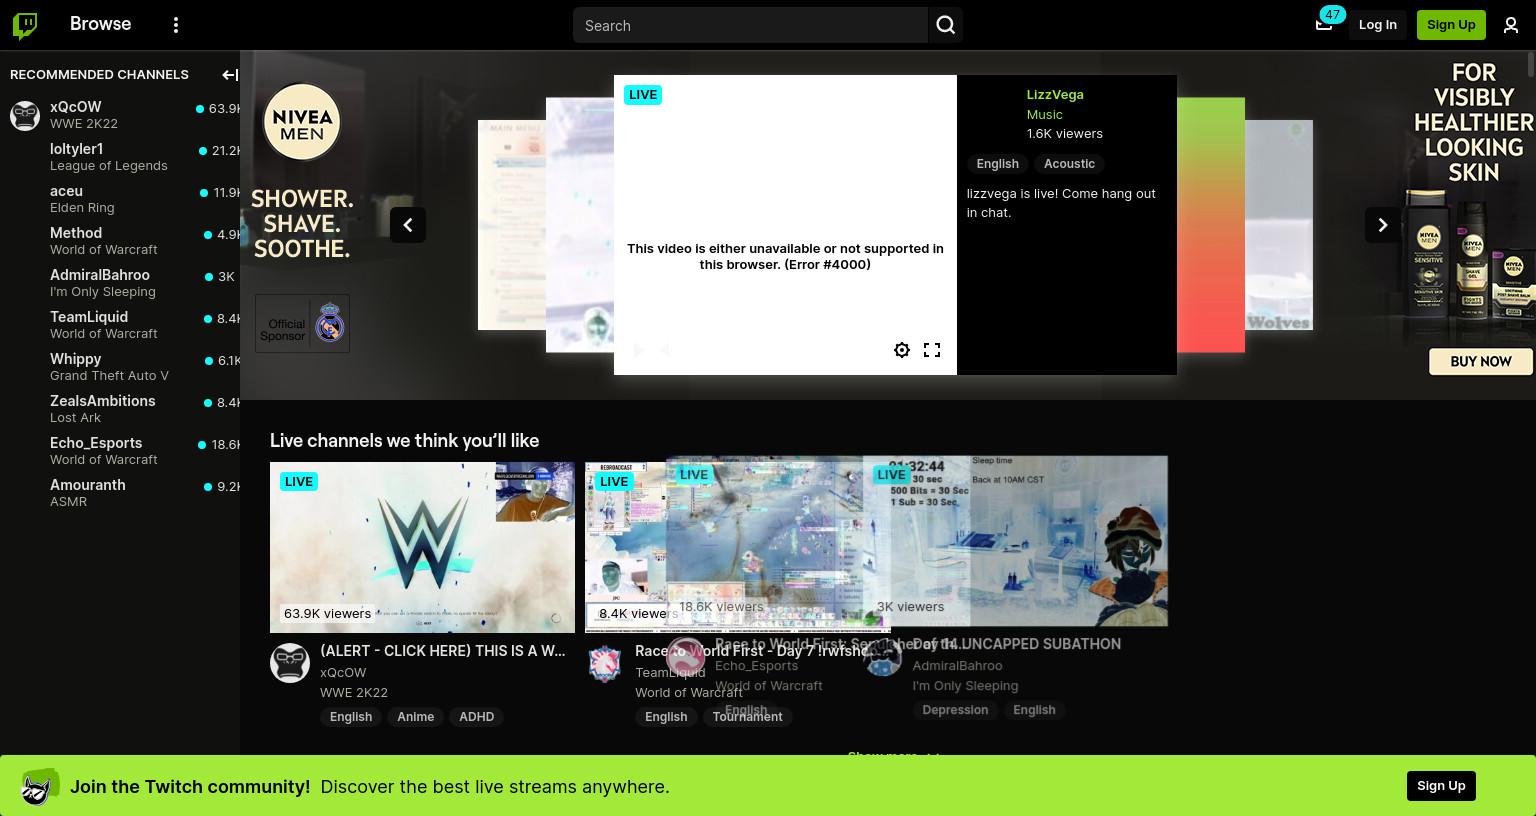Image resolution: width=1536 pixels, height=816 pixels.
Task: Click BUY NOW on Nivea ad
Action: pos(1481,361)
